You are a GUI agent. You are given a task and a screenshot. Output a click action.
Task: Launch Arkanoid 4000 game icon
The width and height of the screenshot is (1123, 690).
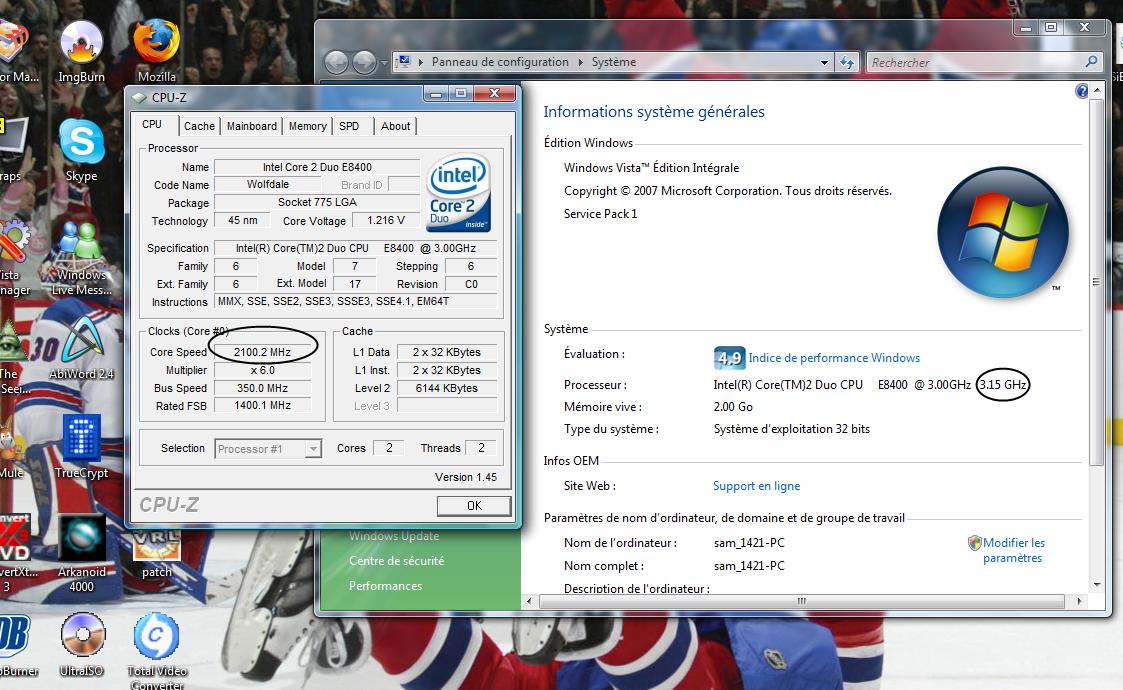pyautogui.click(x=81, y=541)
